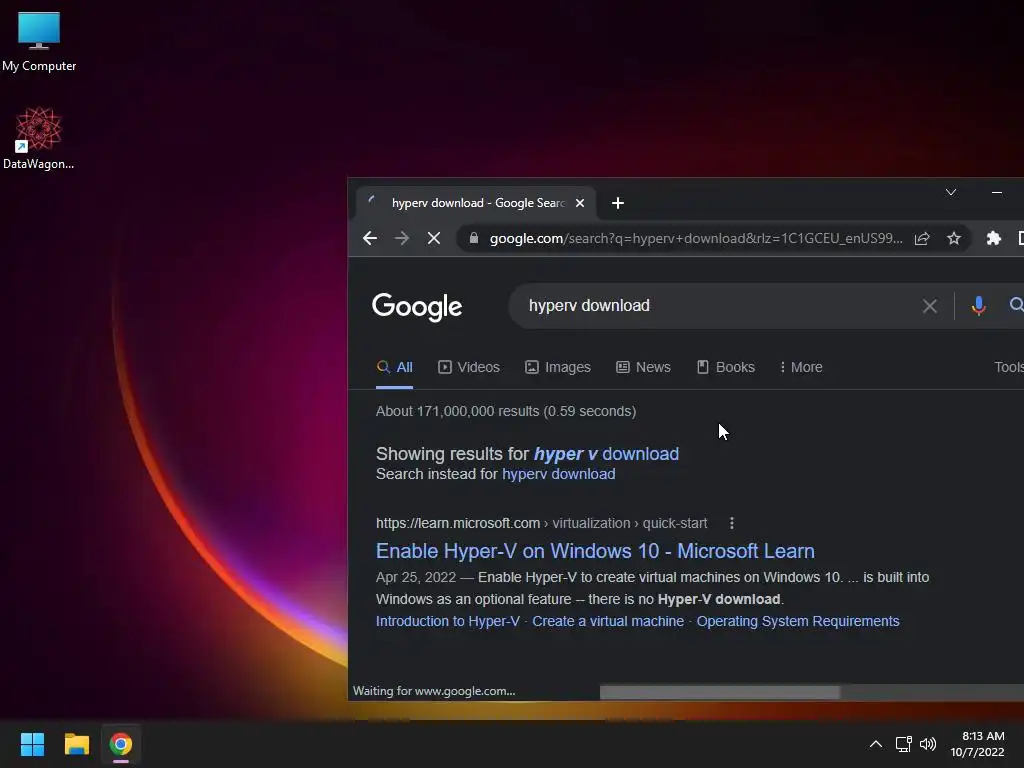Open 'Introduction to Hyper-V' sublink

[447, 621]
